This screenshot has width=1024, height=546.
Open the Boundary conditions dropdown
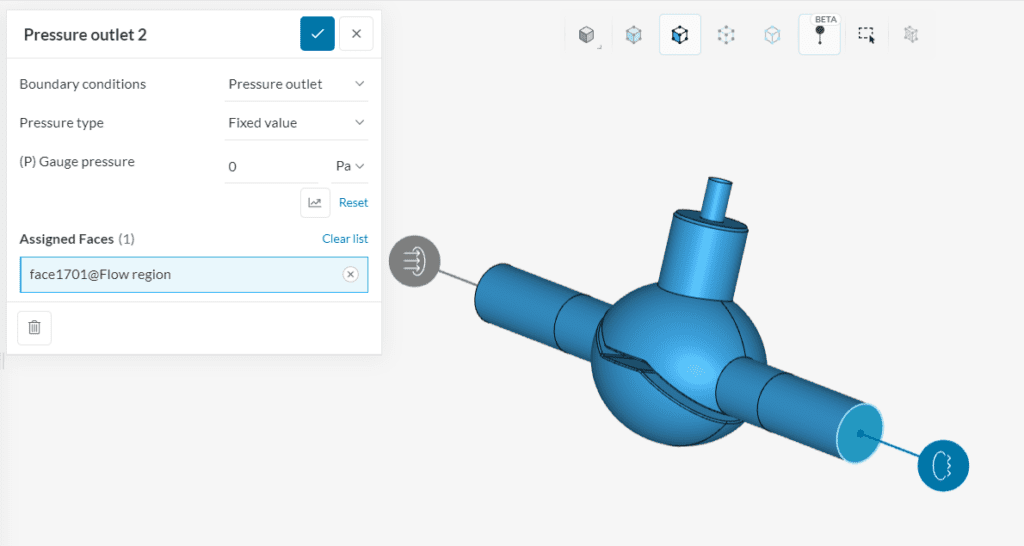click(x=296, y=84)
